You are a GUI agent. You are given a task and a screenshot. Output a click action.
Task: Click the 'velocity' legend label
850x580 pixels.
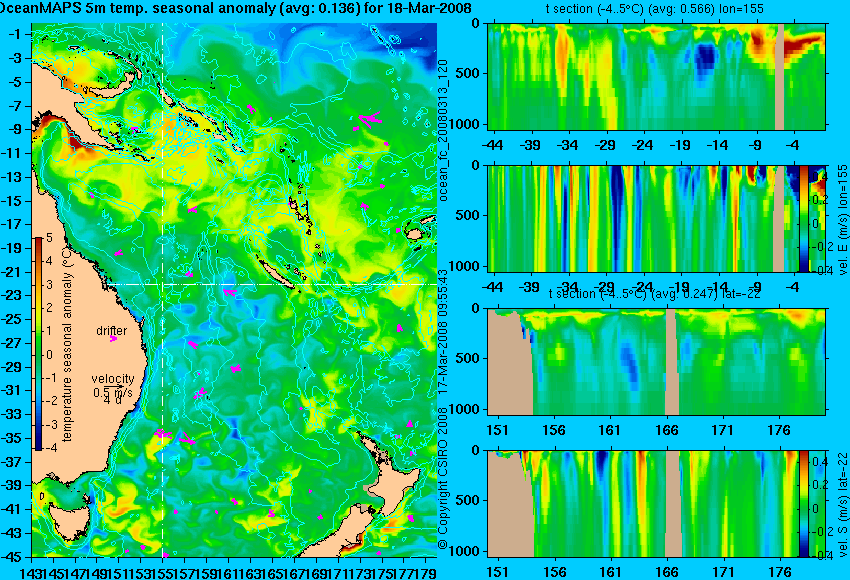click(x=113, y=379)
